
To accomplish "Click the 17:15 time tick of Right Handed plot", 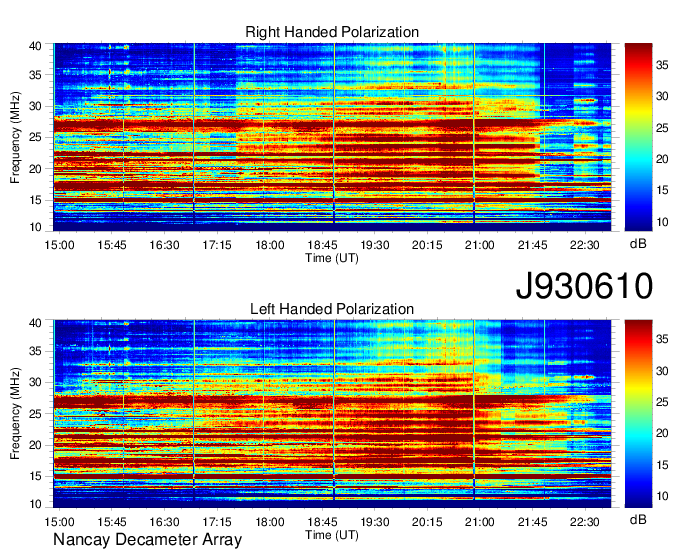I will (217, 245).
